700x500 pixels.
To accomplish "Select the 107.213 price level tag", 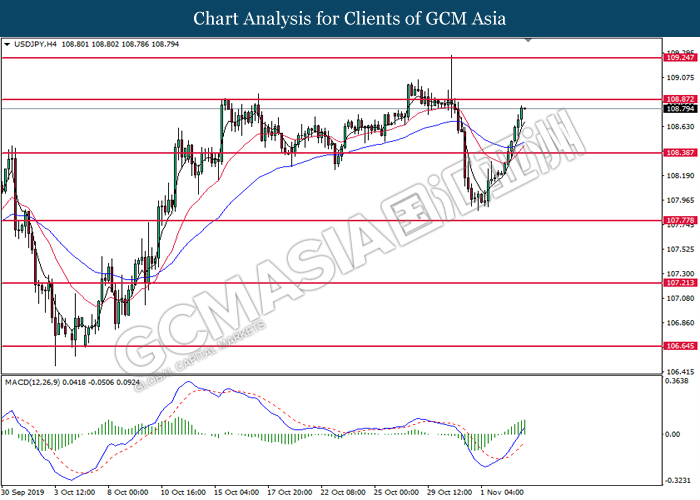I will [680, 283].
